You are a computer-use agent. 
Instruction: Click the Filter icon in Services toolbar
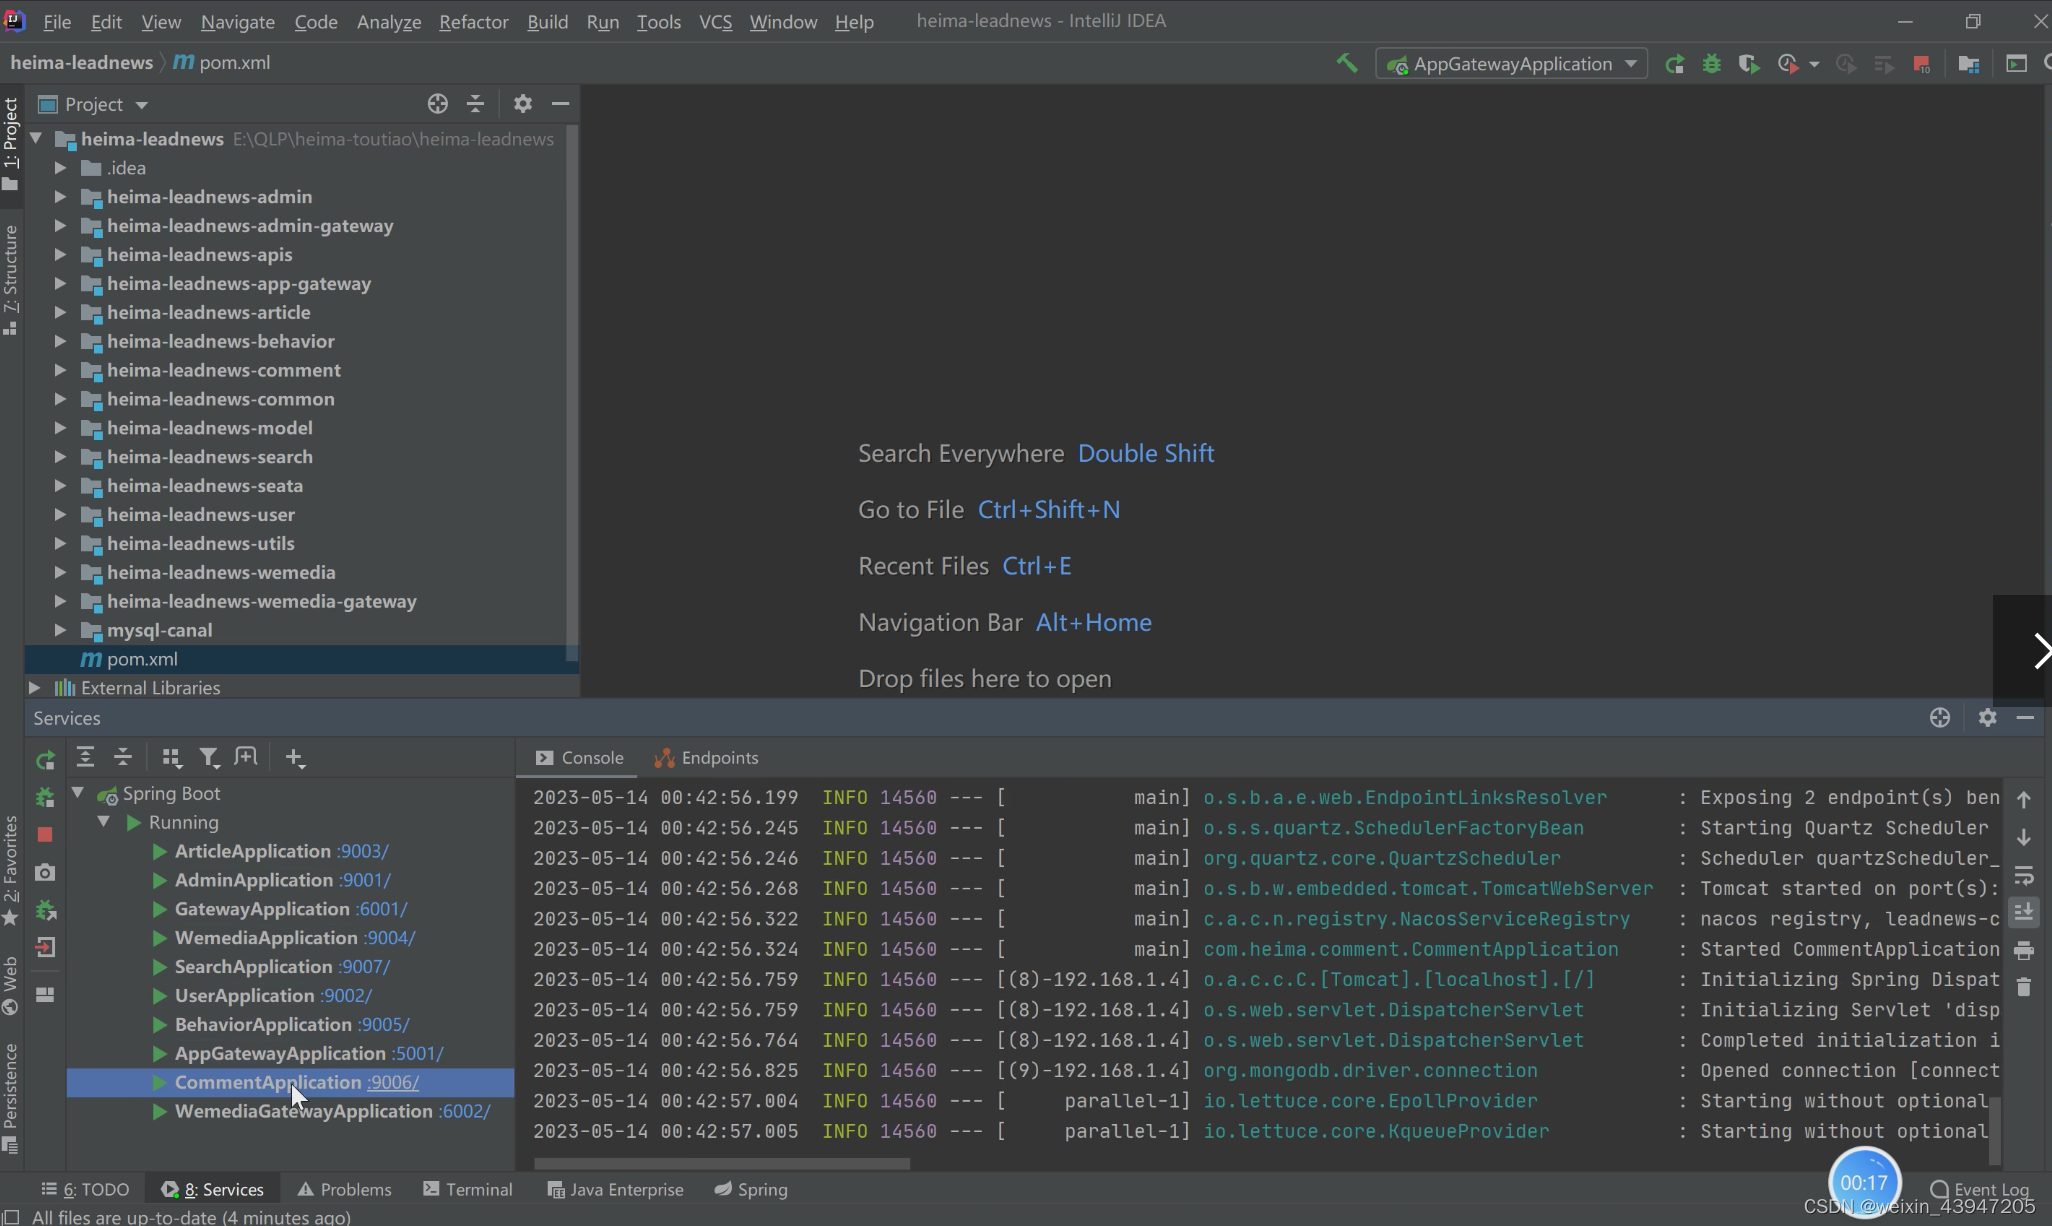209,758
